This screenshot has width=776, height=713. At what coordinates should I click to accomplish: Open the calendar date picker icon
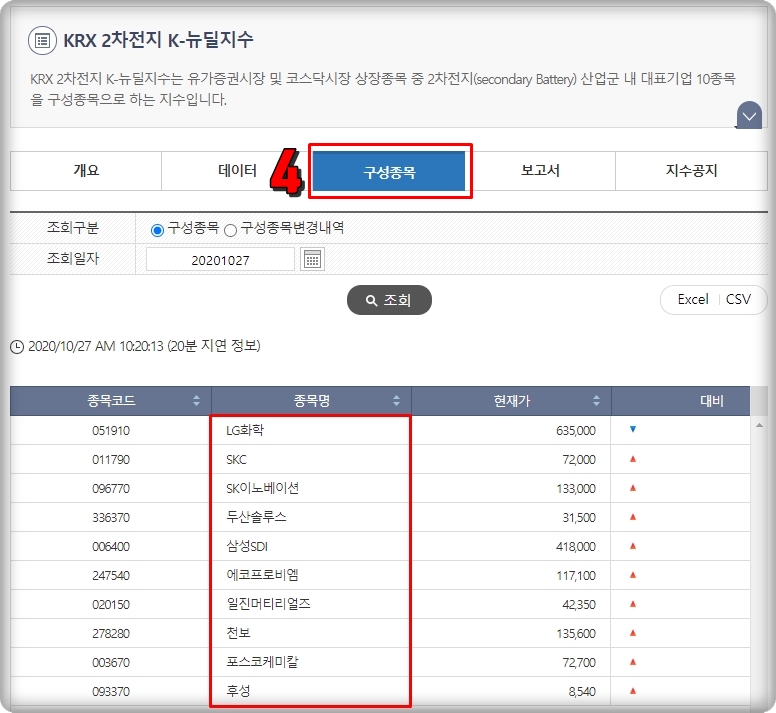coord(312,259)
